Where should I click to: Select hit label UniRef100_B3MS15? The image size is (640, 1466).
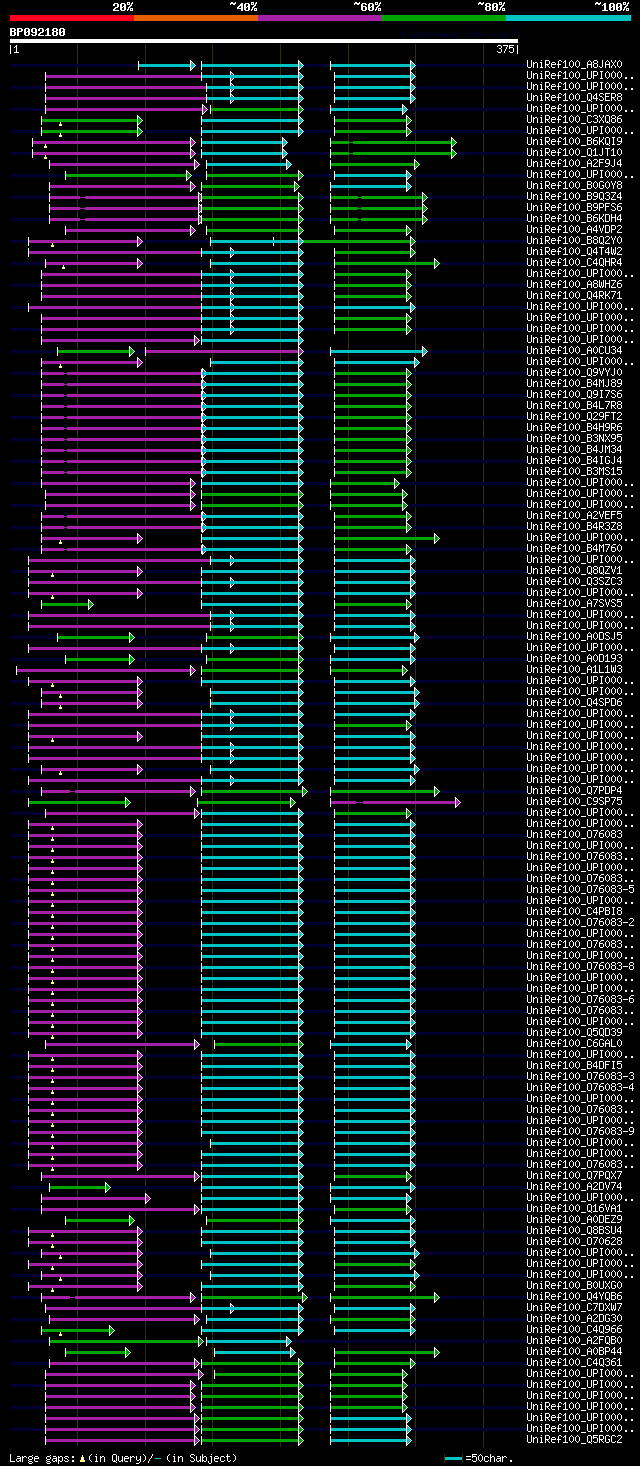[575, 472]
